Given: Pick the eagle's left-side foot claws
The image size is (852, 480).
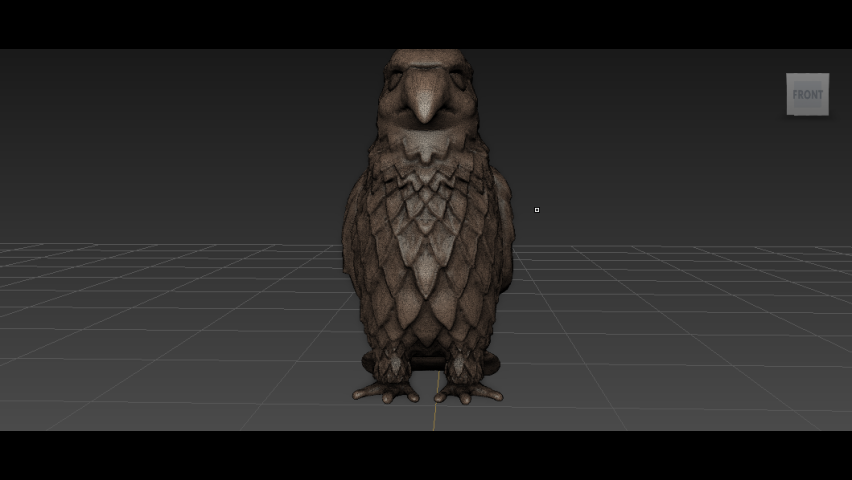Looking at the screenshot, I should (x=387, y=392).
